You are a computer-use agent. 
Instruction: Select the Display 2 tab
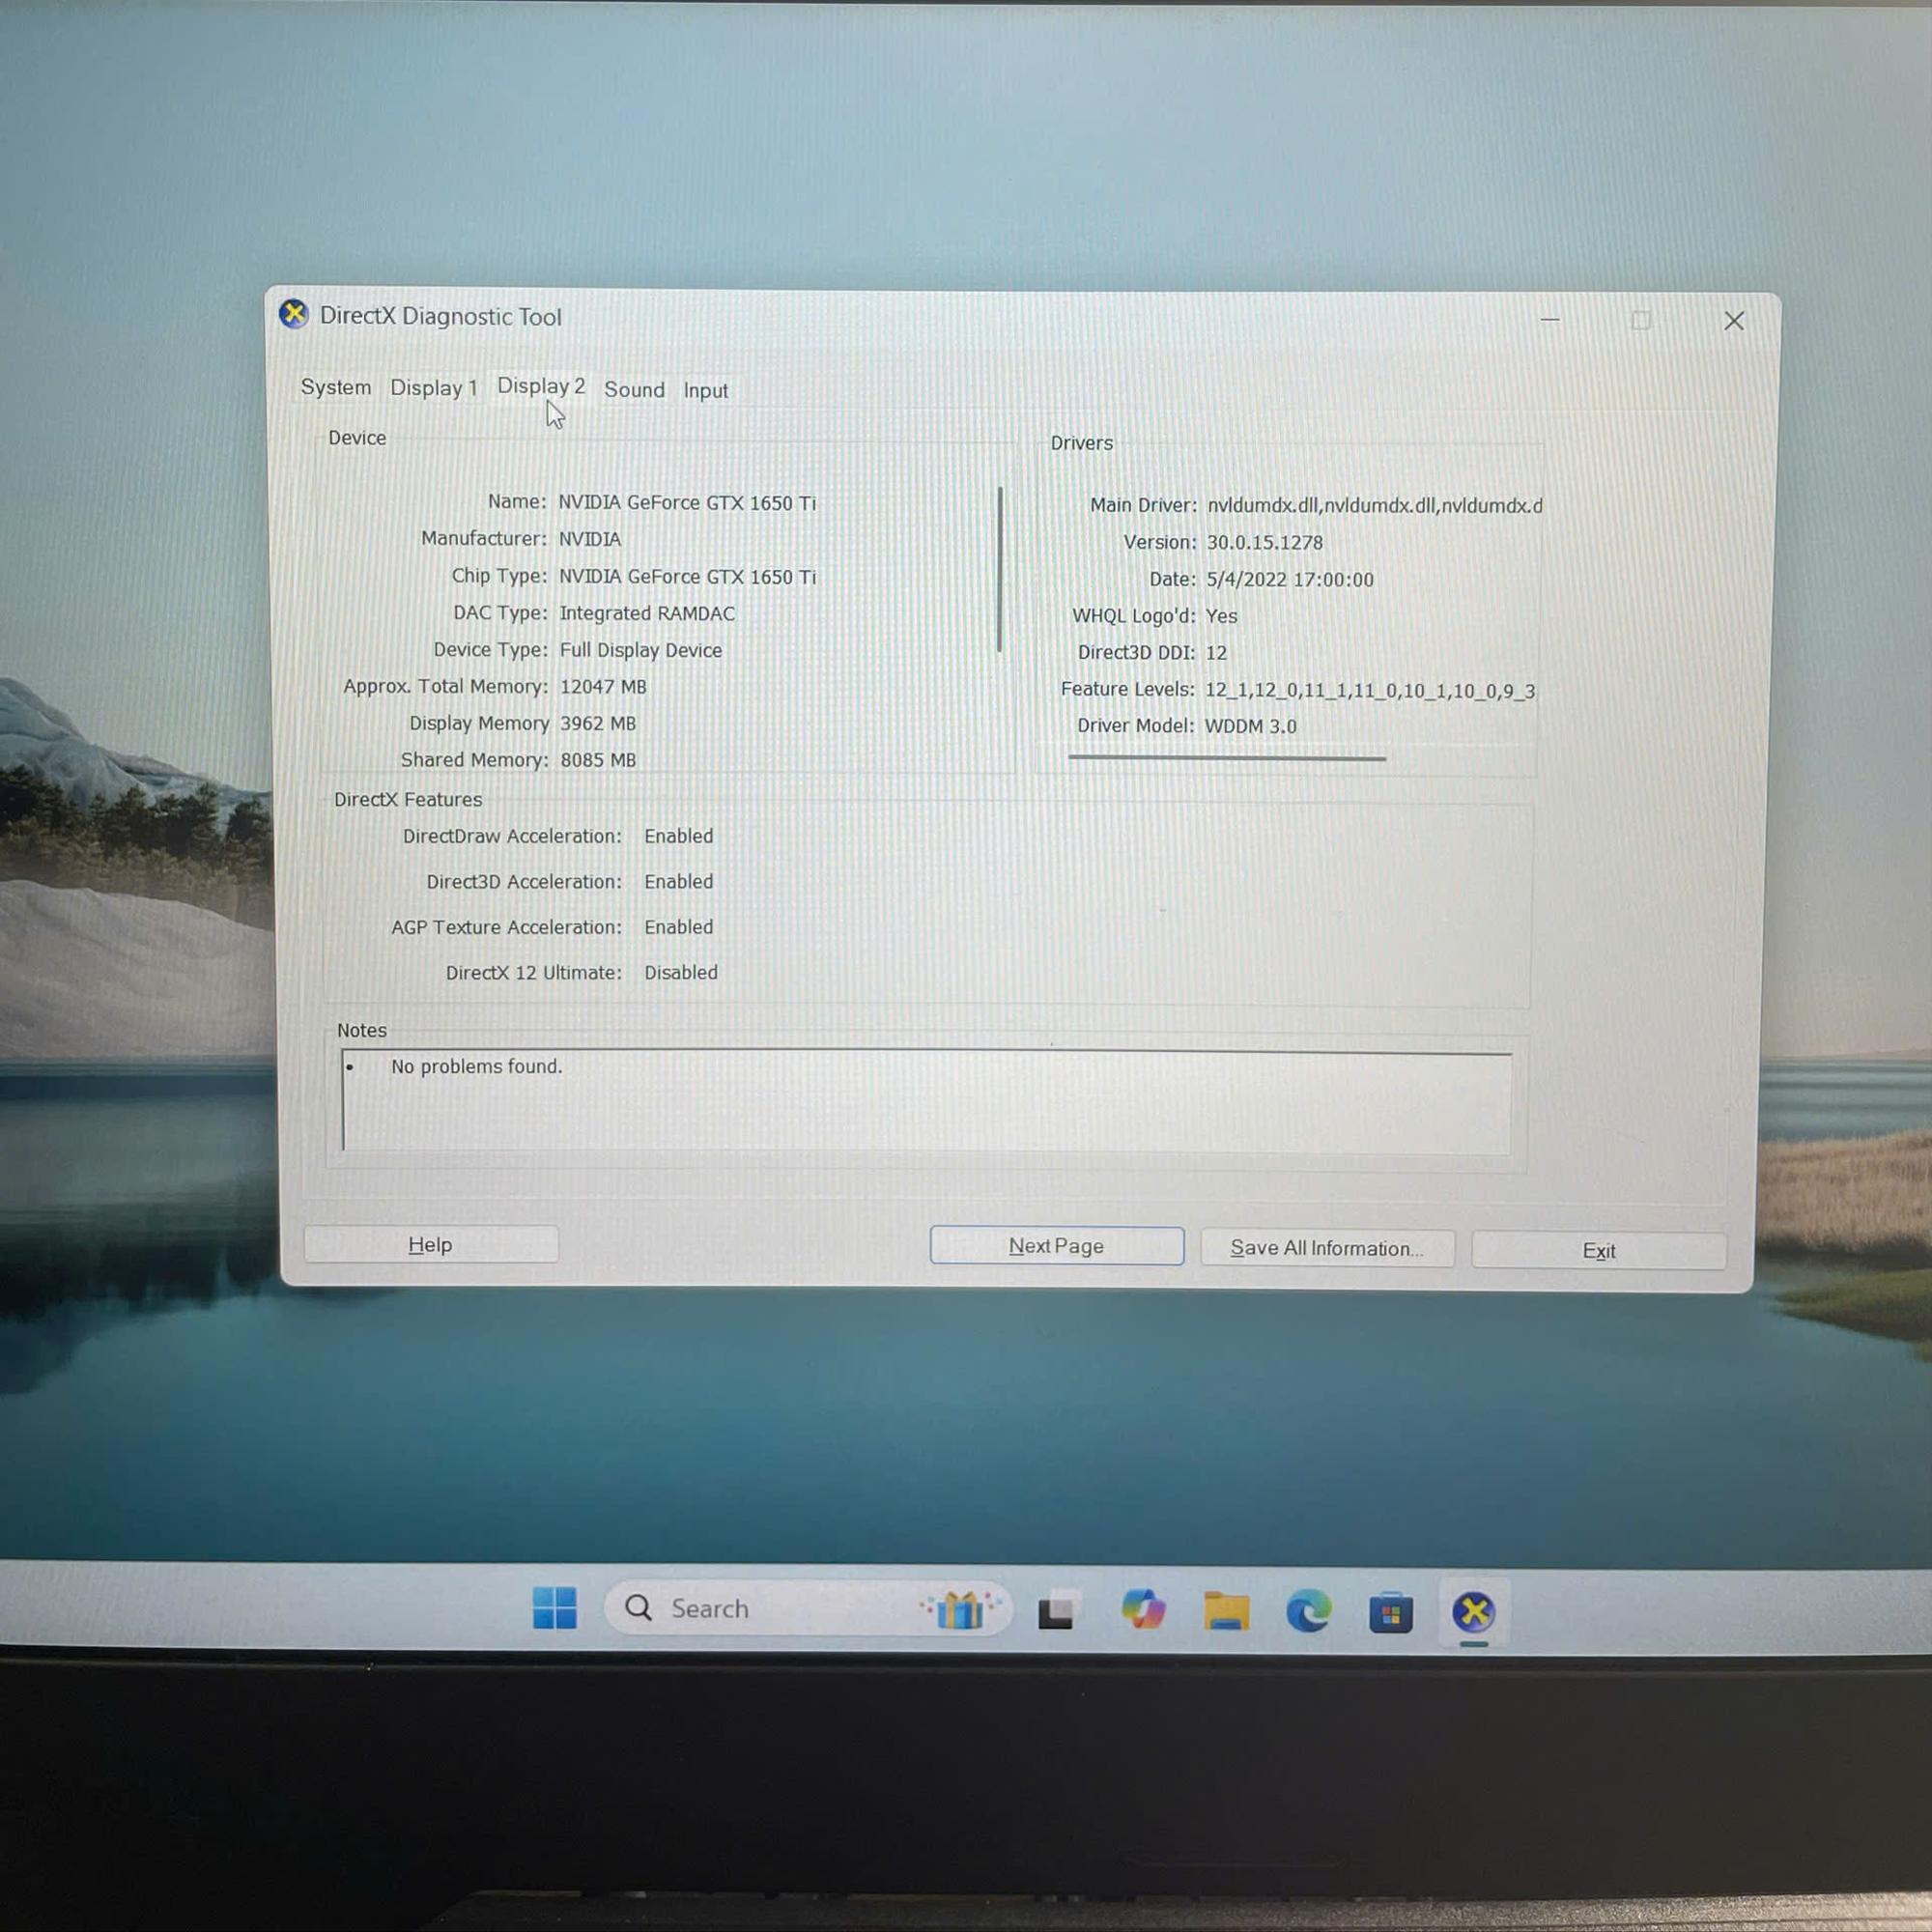[x=541, y=386]
